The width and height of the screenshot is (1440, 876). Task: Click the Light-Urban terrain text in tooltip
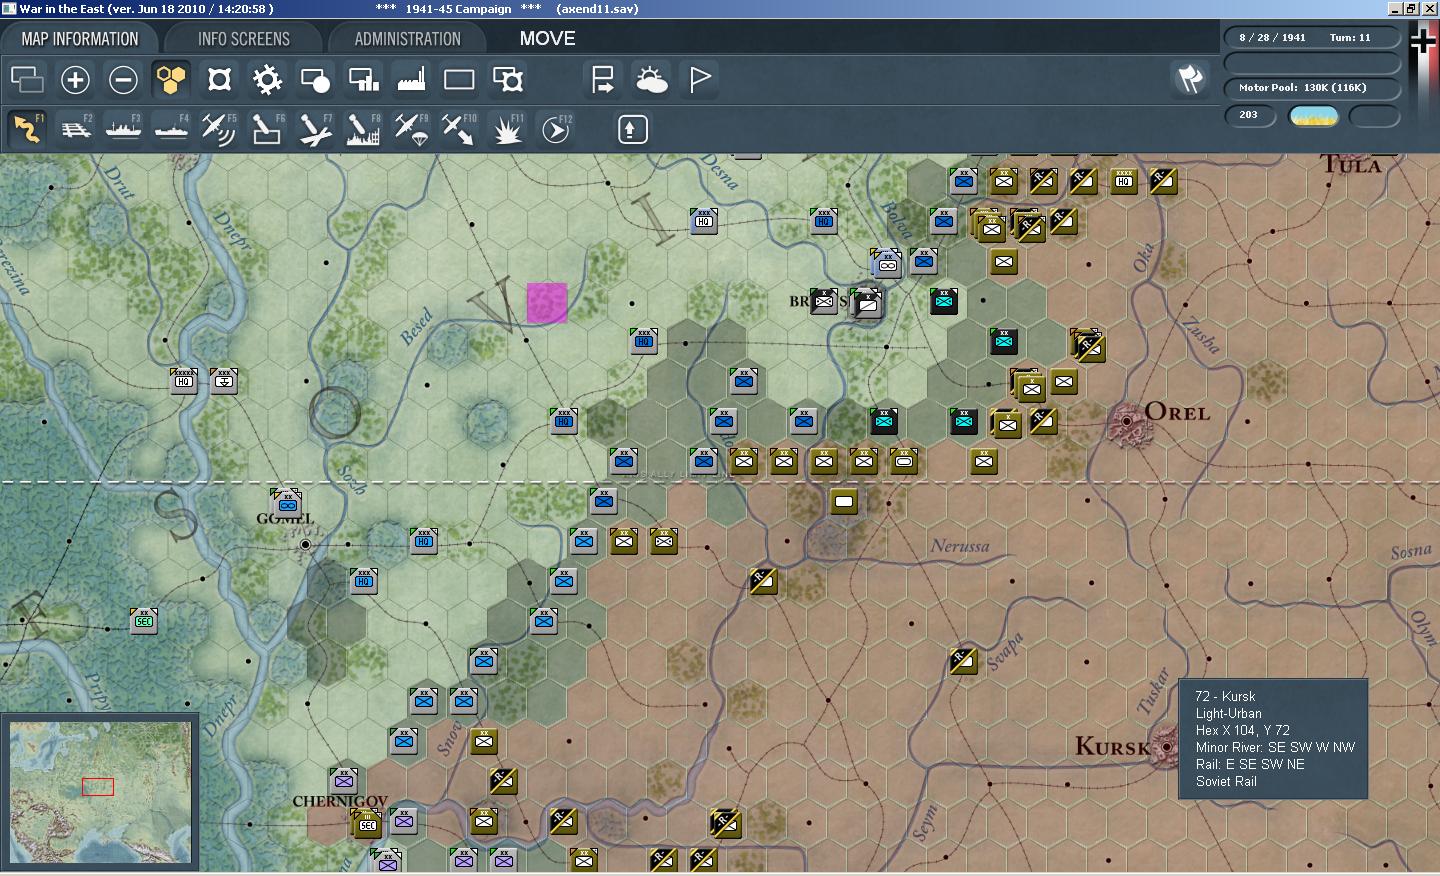[1228, 713]
